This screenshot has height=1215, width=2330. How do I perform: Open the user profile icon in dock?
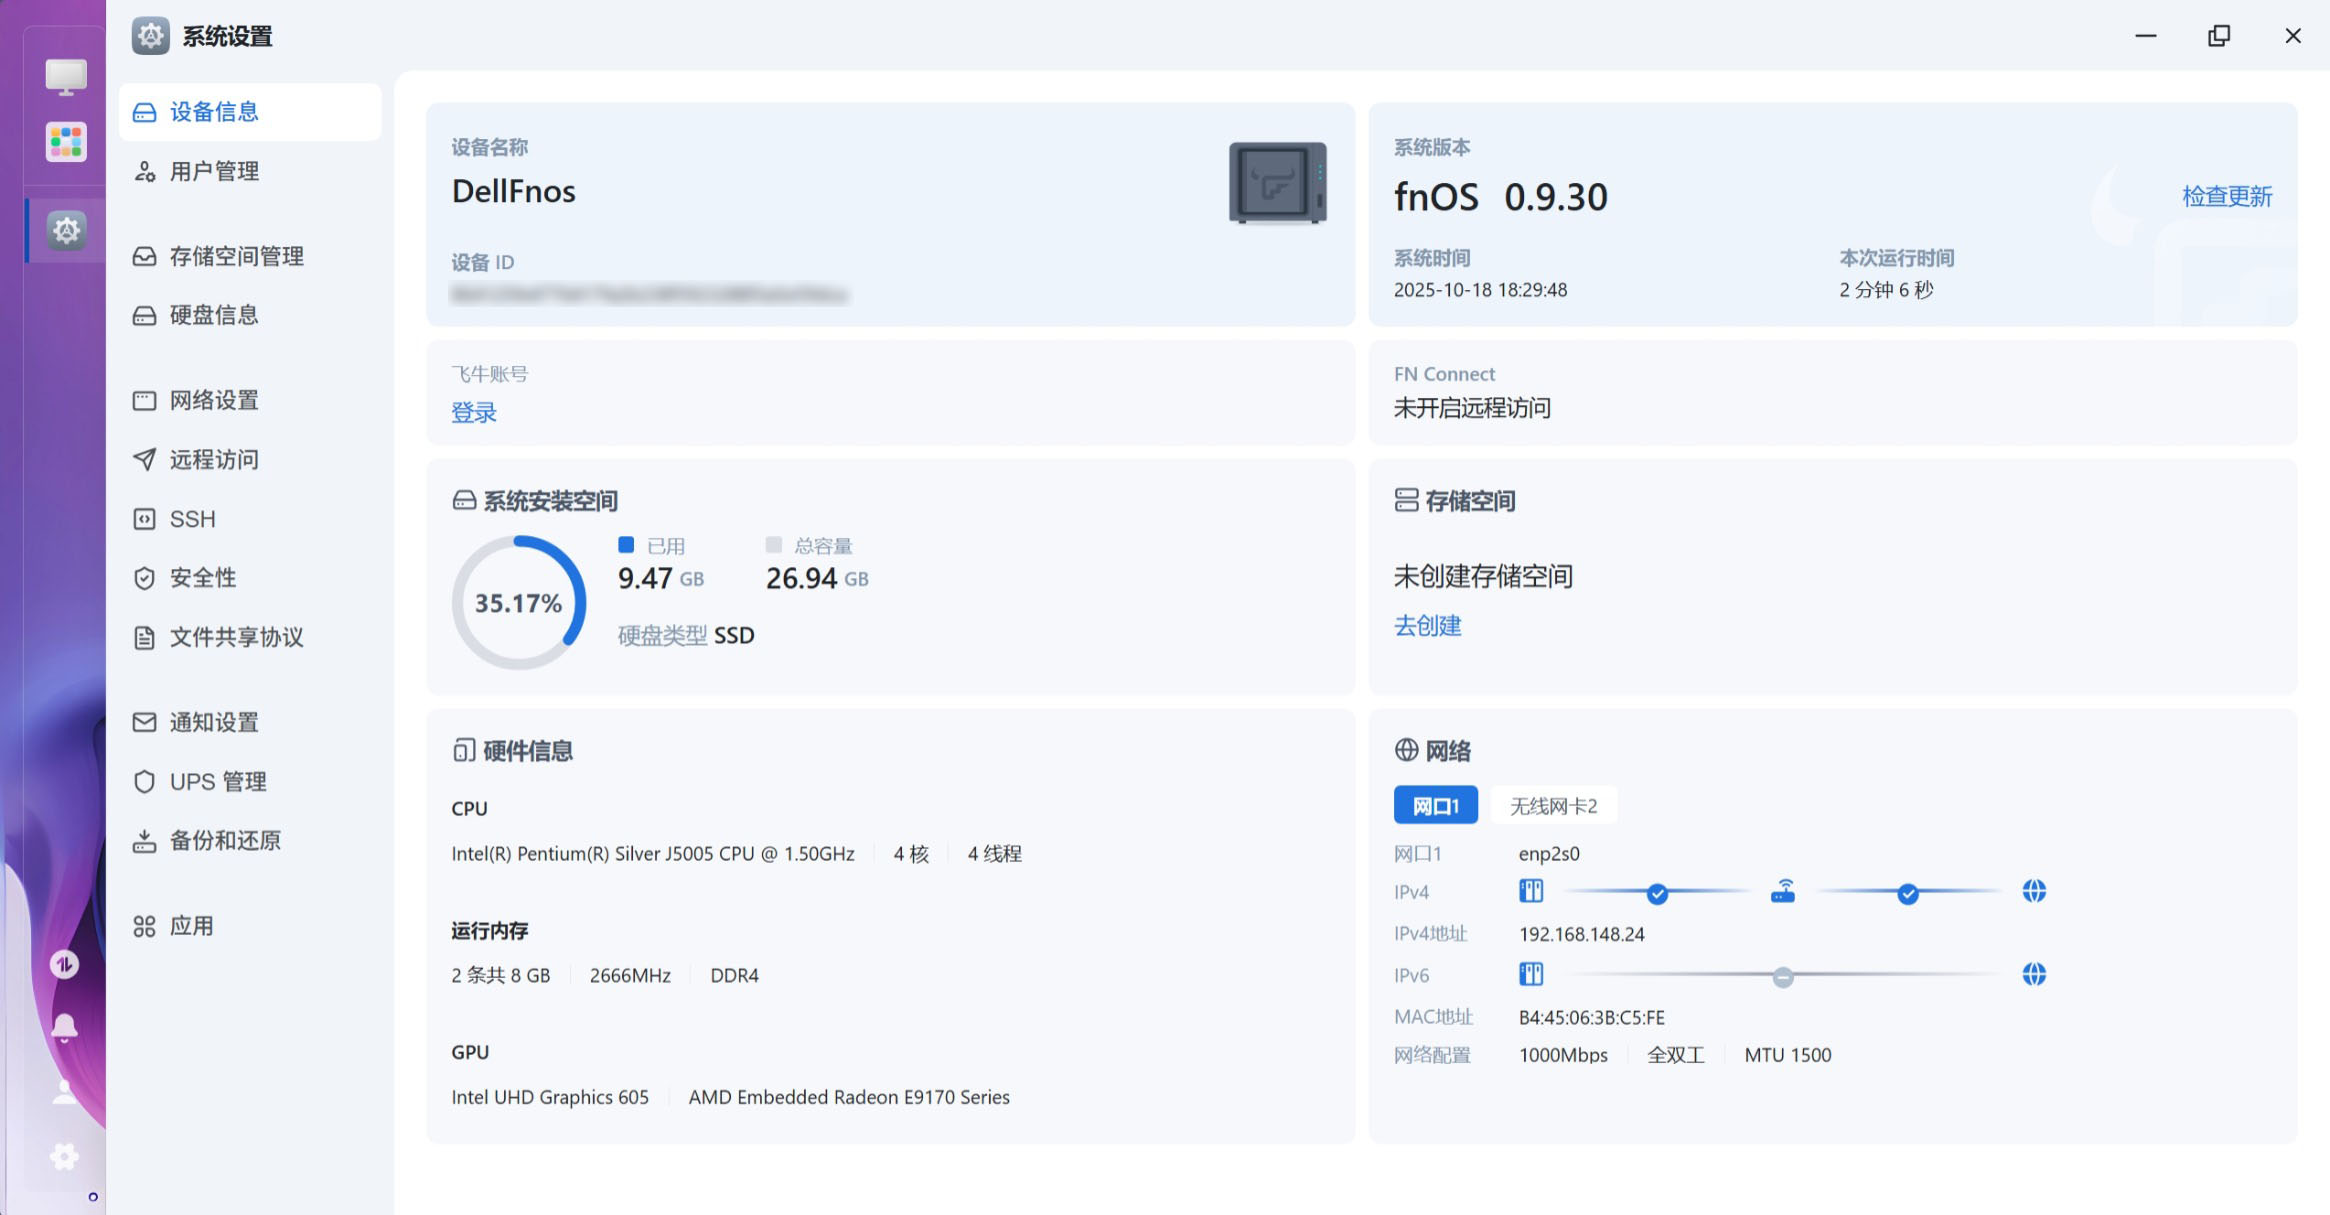click(64, 1092)
